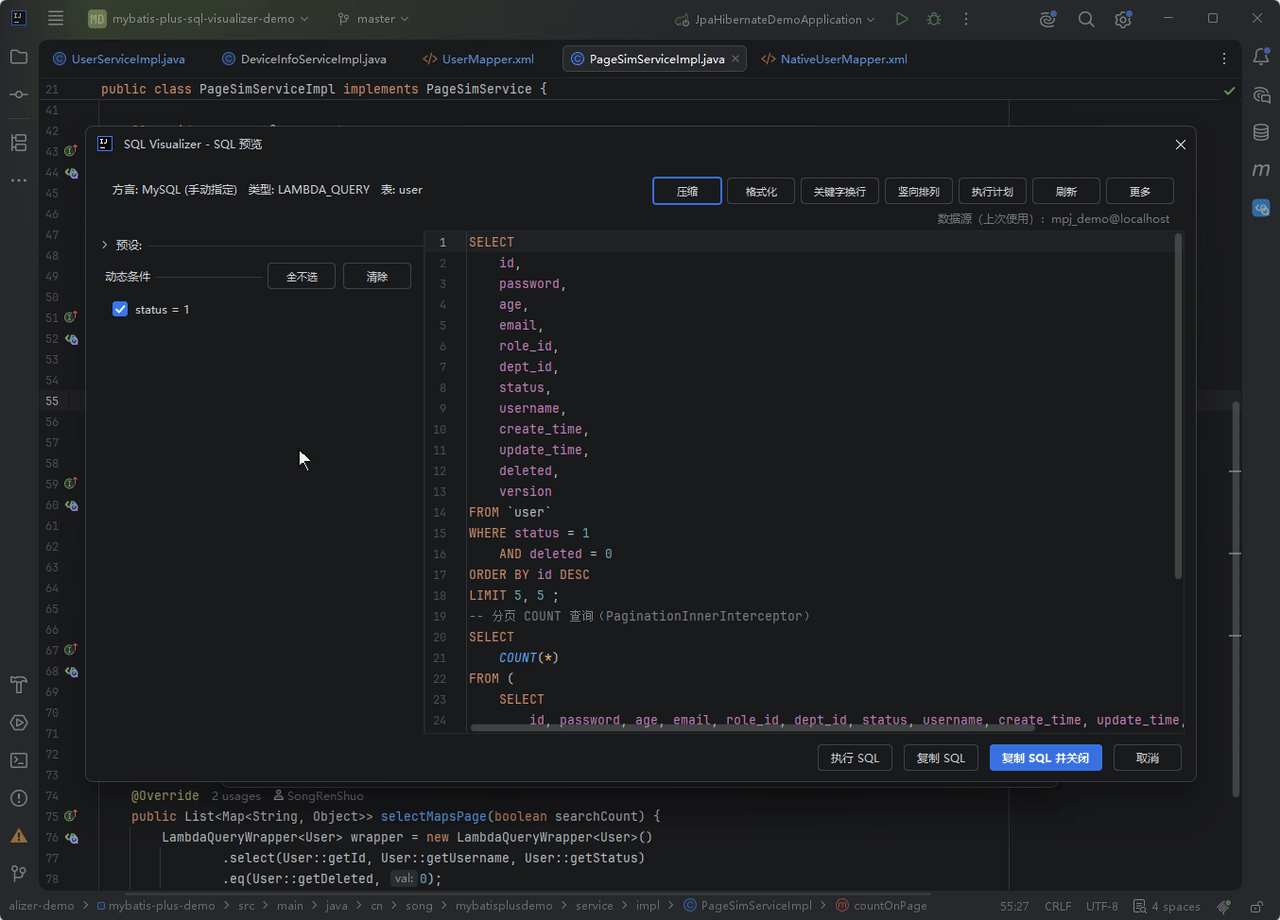
Task: Switch to the DeviceInfoServiceImpl.java tab
Action: pyautogui.click(x=304, y=59)
